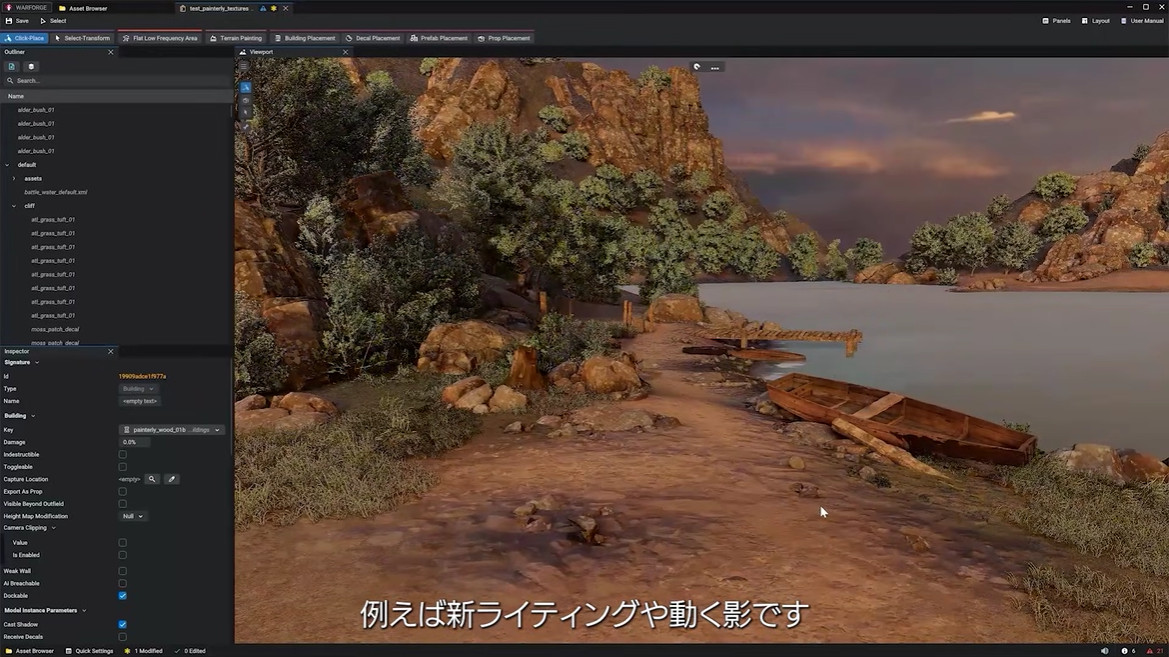1169x657 pixels.
Task: Open Quick Settings in status bar
Action: (90, 651)
